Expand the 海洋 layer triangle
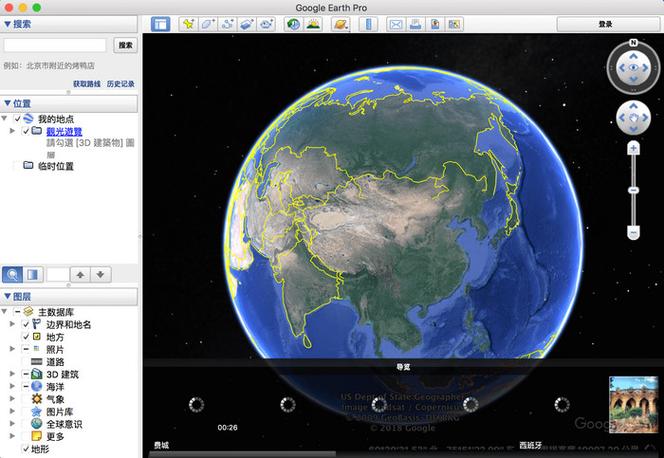 click(12, 386)
